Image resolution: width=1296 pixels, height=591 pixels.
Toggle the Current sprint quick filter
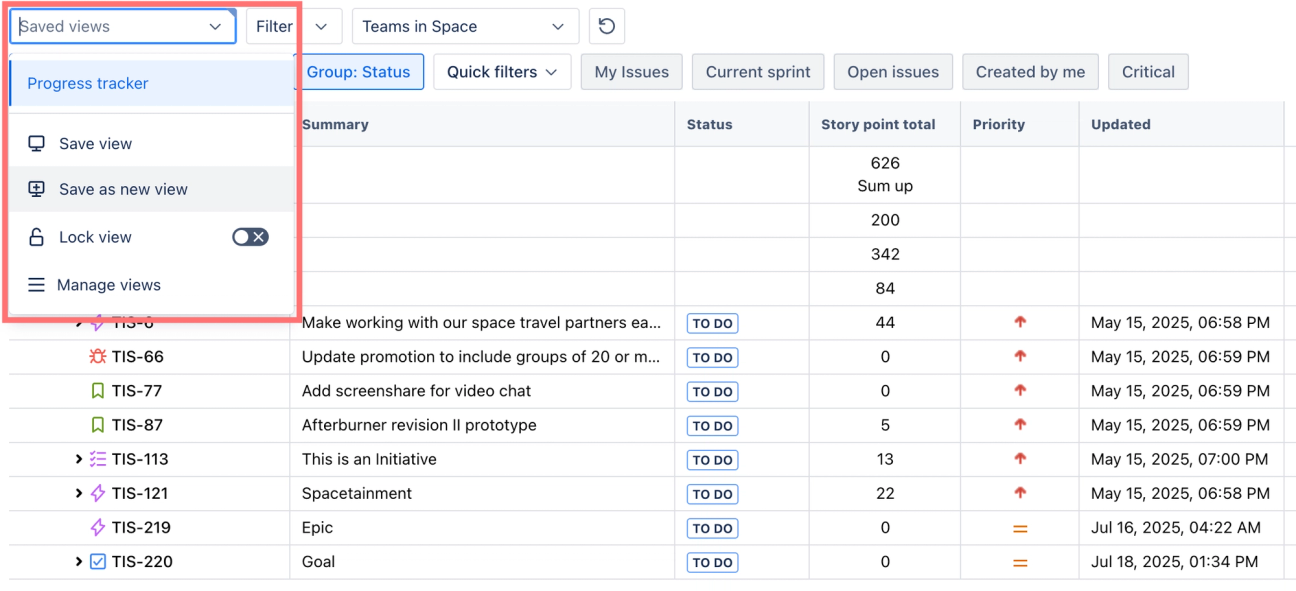(x=758, y=72)
